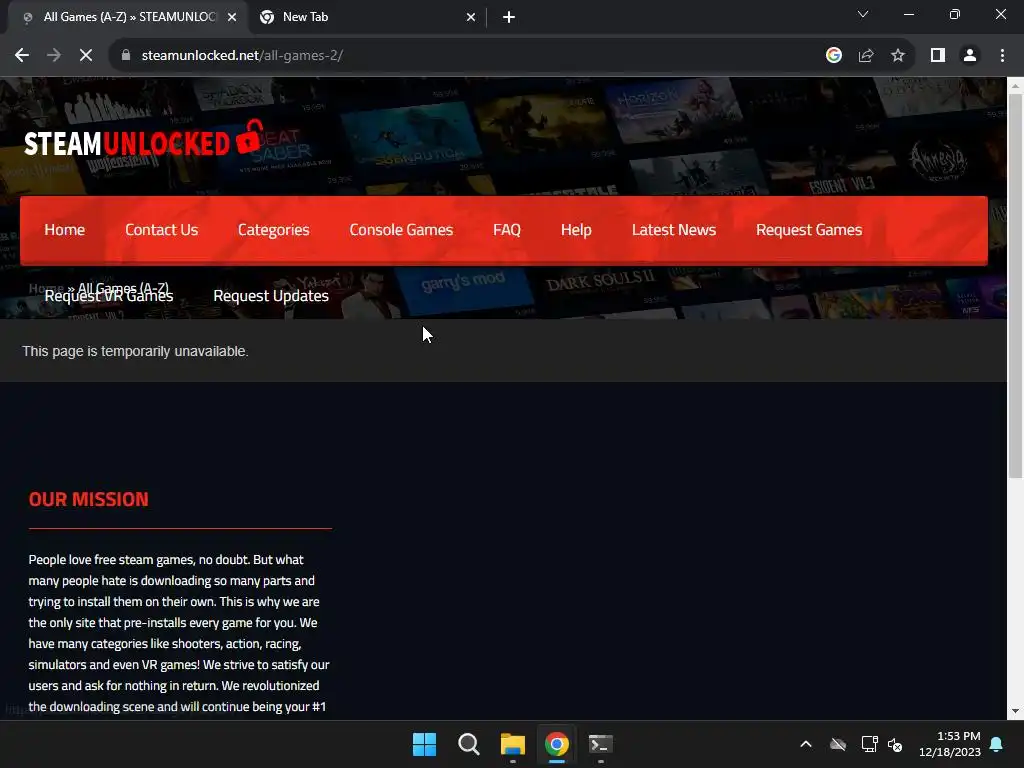The height and width of the screenshot is (768, 1024).
Task: Click the OUR MISSION heading
Action: [89, 500]
